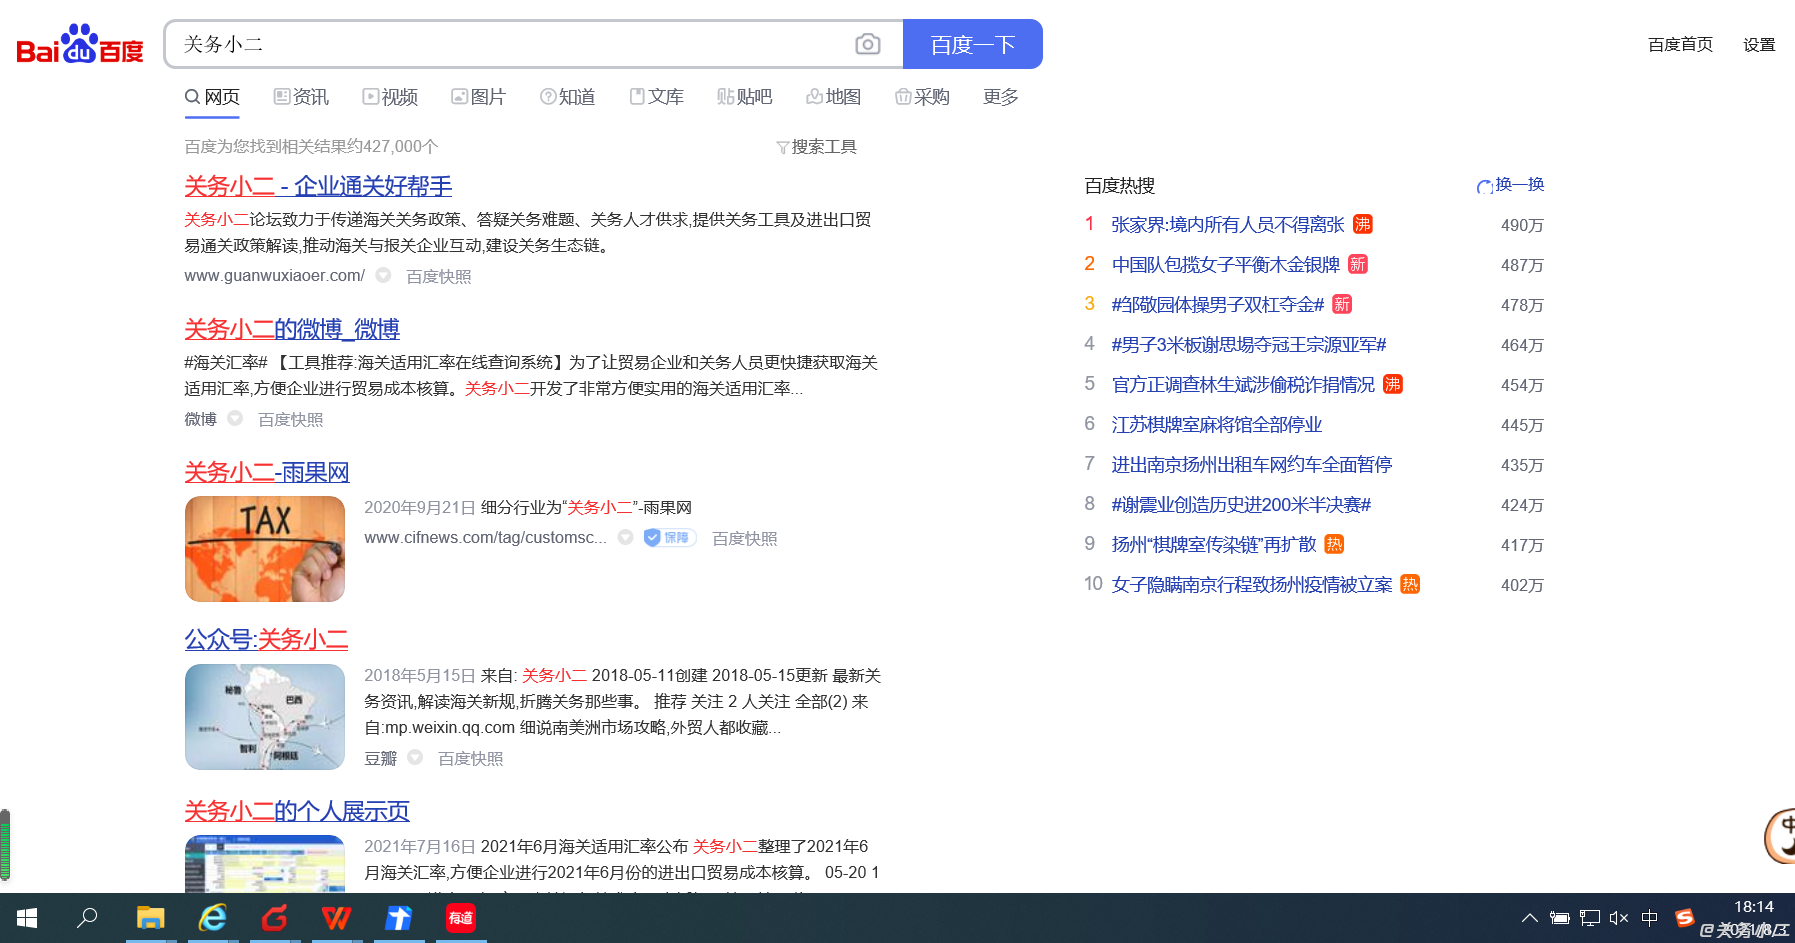The height and width of the screenshot is (943, 1795).
Task: Switch to the 资讯 tab
Action: pos(301,97)
